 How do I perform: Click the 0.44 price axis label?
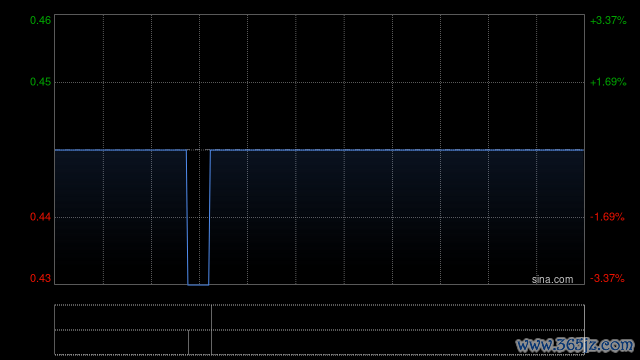pos(40,217)
